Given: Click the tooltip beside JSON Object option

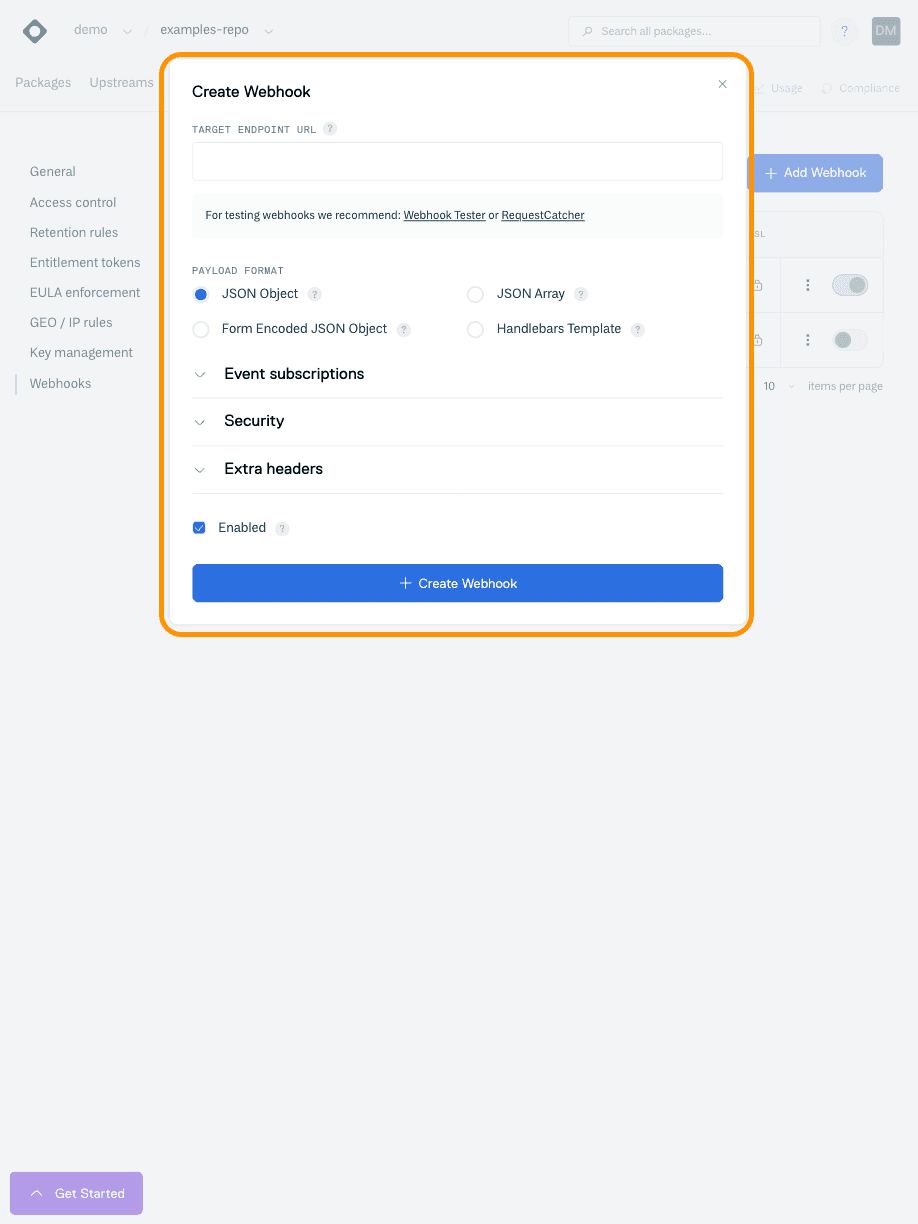Looking at the screenshot, I should tap(316, 294).
